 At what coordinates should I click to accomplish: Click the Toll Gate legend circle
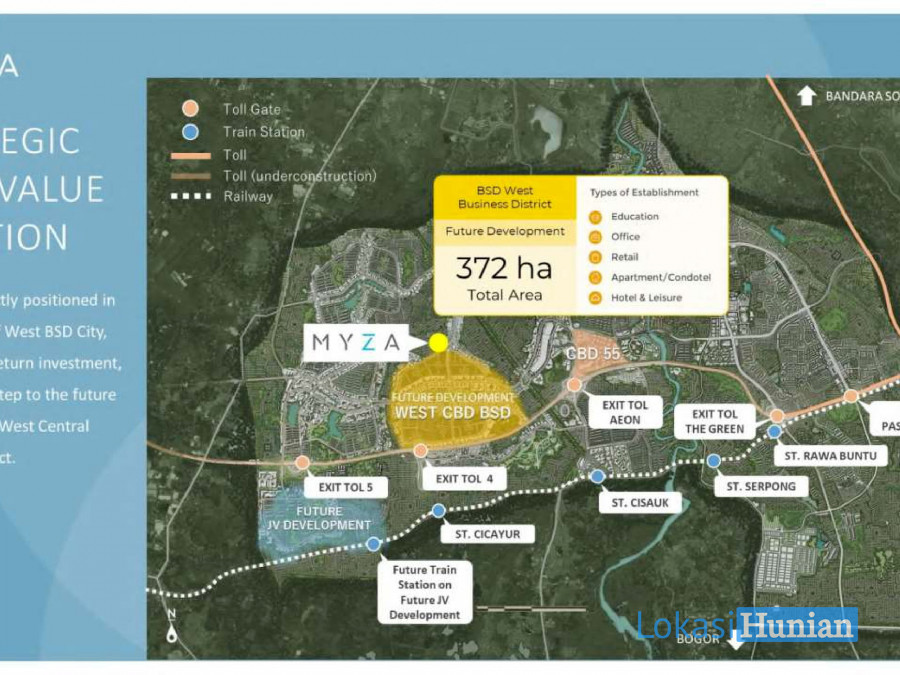click(x=190, y=108)
